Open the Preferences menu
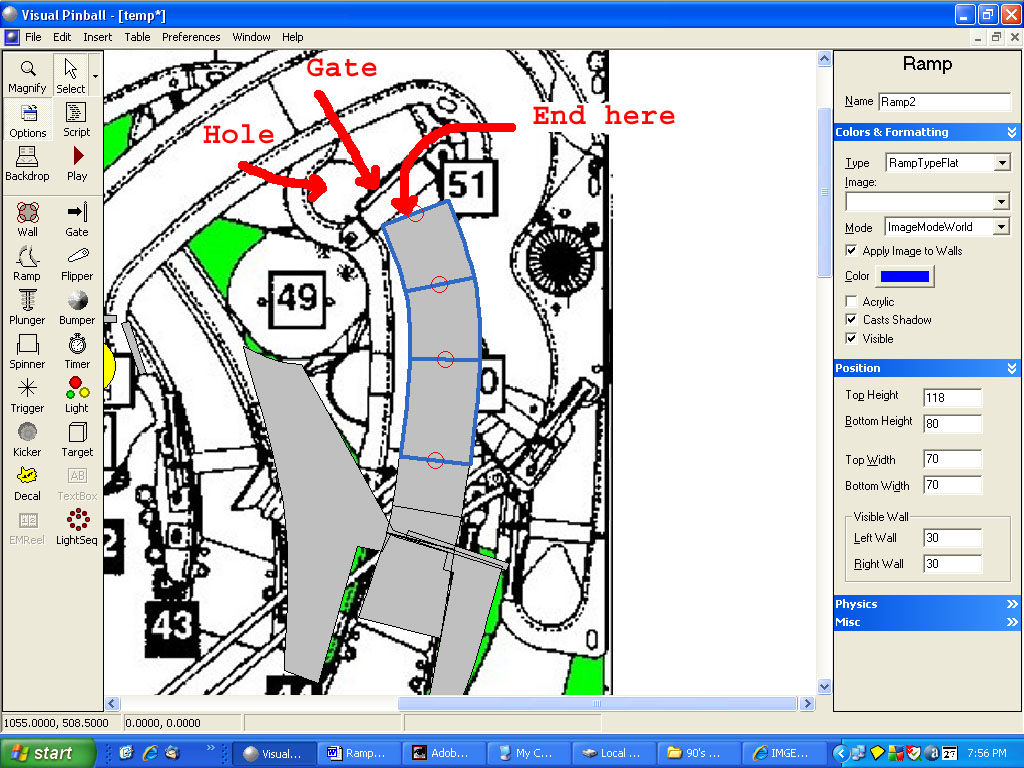 point(191,37)
